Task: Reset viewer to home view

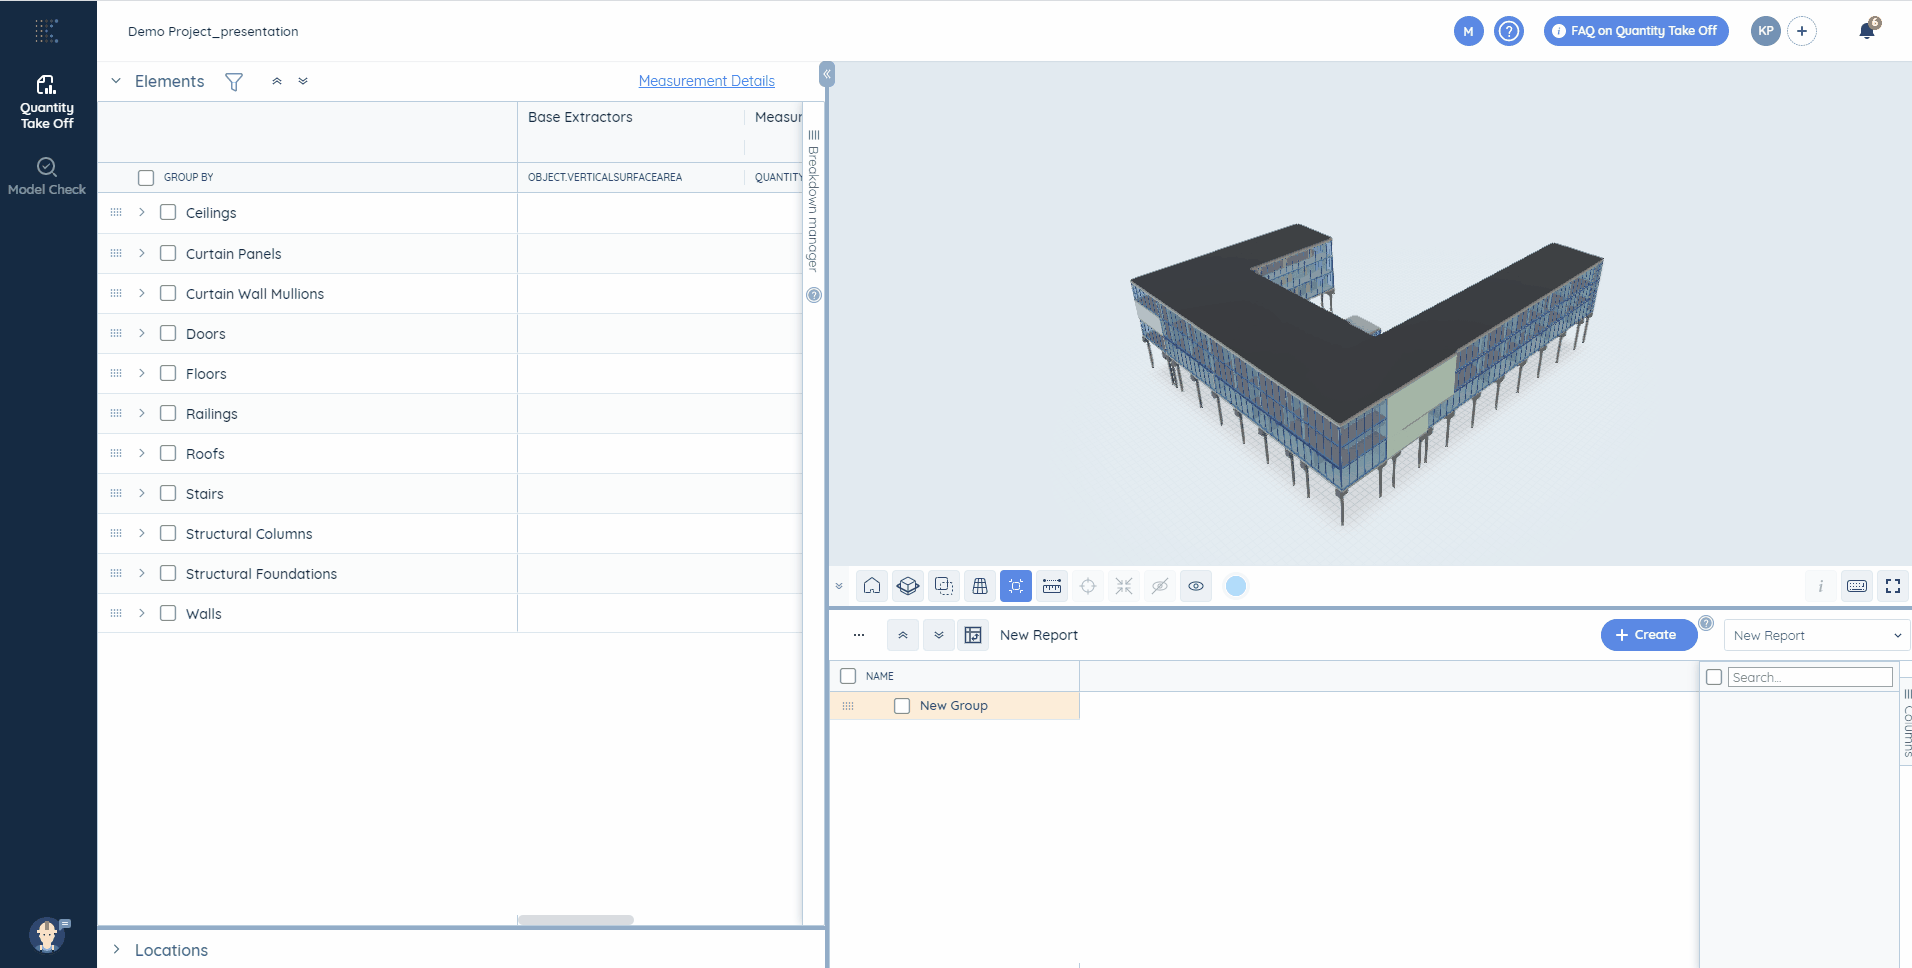Action: pos(872,586)
